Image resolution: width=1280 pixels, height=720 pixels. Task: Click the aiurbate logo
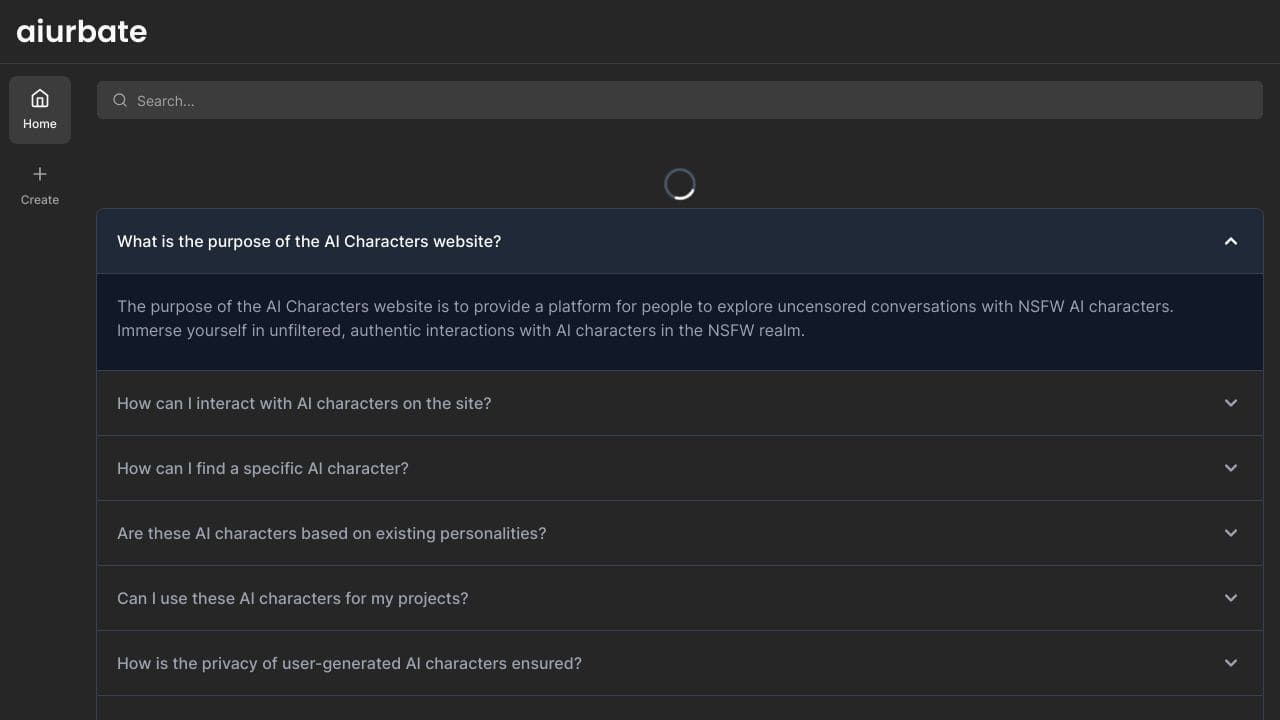(x=82, y=31)
